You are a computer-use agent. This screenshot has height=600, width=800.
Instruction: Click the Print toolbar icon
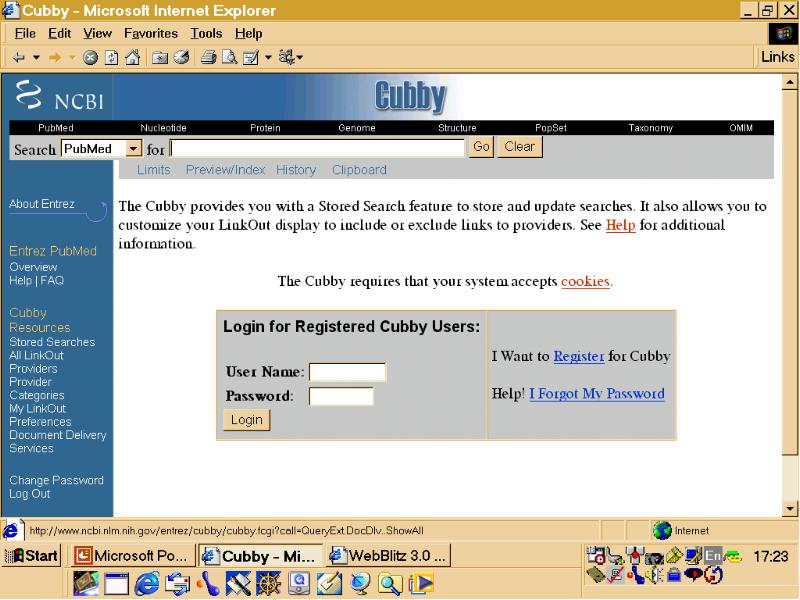click(x=208, y=58)
